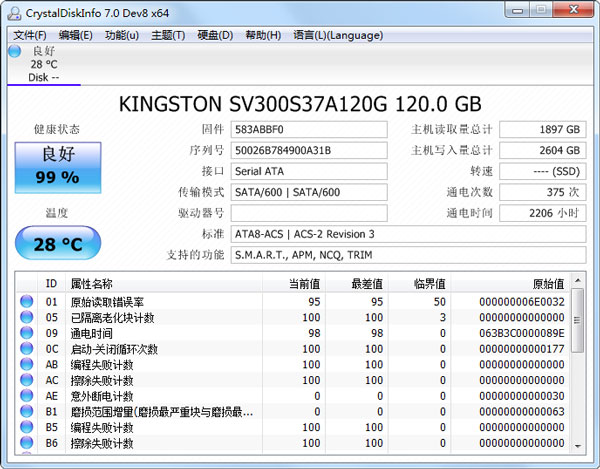Click raw value 0000000000177

click(522, 349)
